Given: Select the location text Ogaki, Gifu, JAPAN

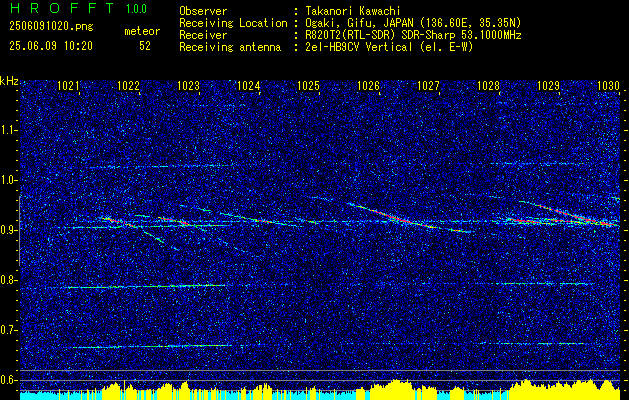Looking at the screenshot, I should (359, 23).
